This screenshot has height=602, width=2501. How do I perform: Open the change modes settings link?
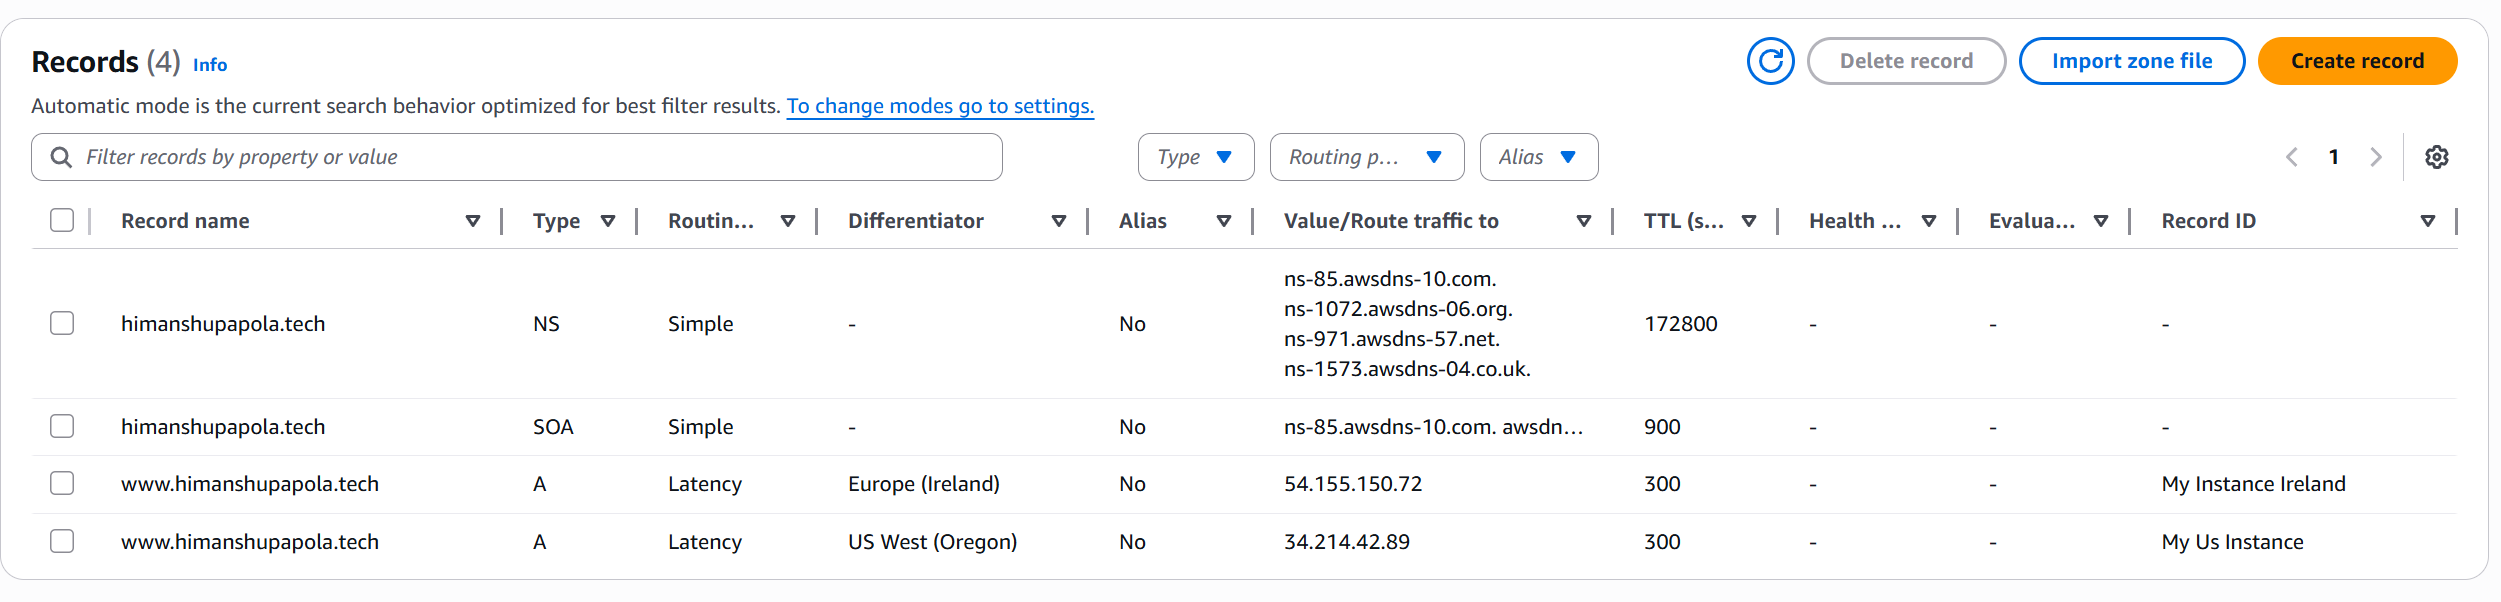click(x=940, y=106)
